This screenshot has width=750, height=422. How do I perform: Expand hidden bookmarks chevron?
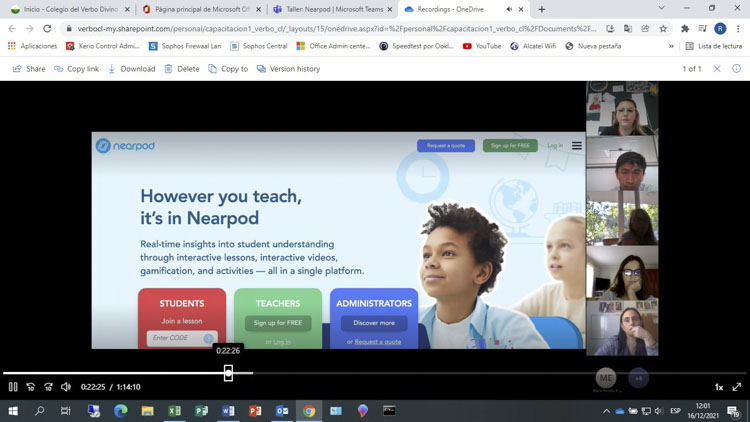pos(671,46)
